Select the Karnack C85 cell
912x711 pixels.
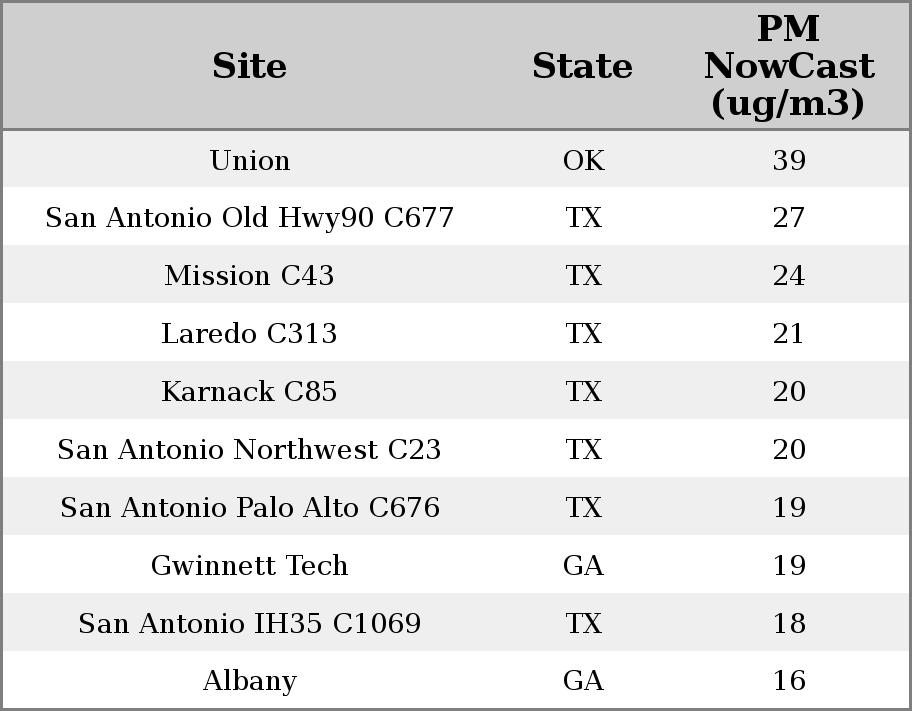click(249, 391)
